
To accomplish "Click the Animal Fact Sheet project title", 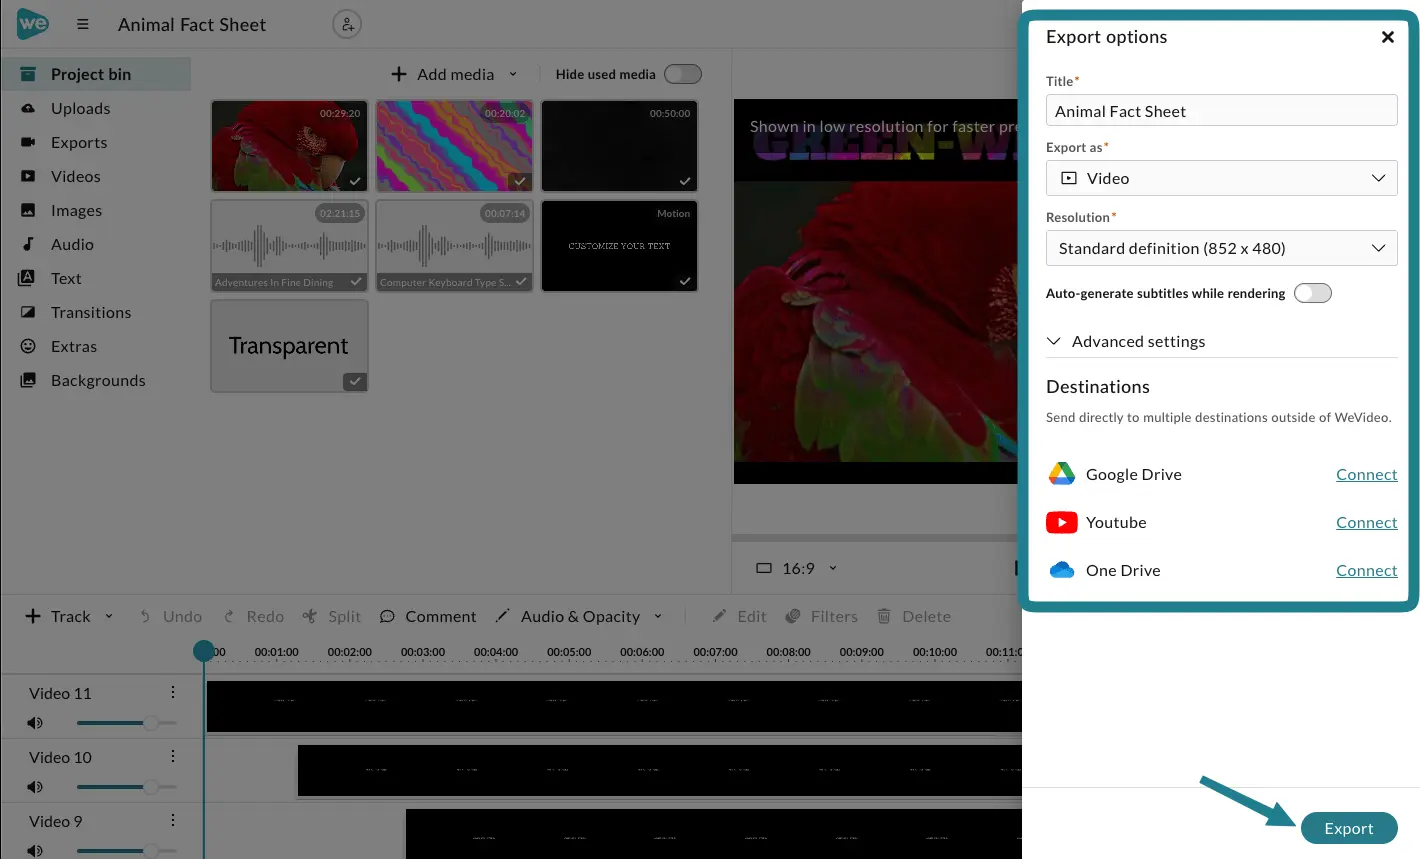I will tap(192, 24).
